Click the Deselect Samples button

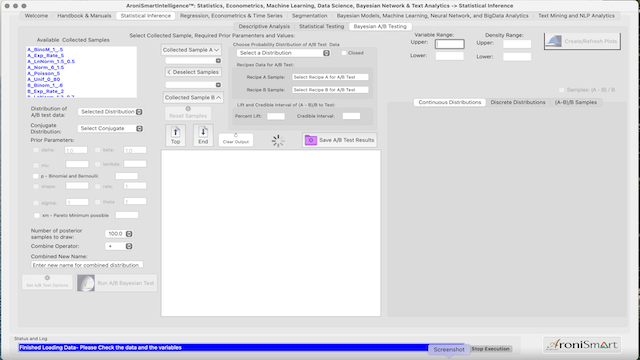click(x=193, y=72)
